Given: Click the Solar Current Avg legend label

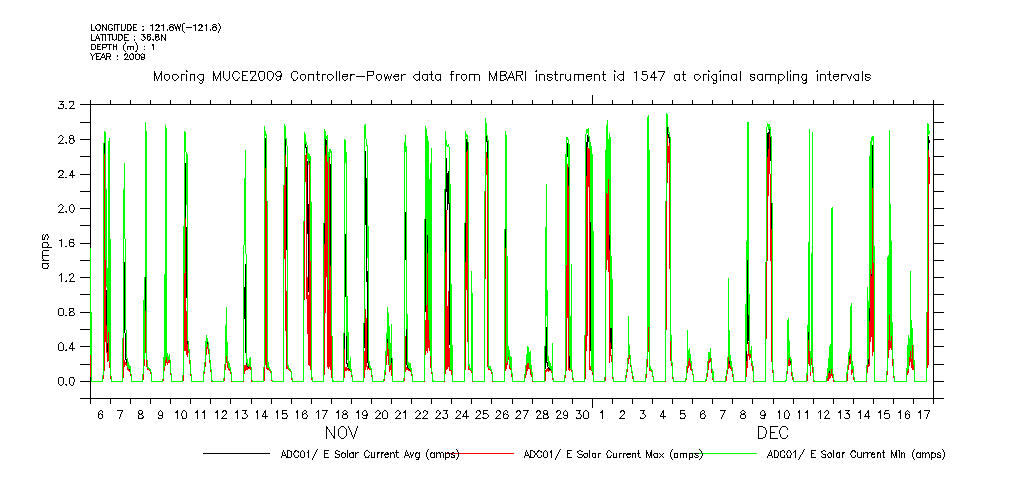Looking at the screenshot, I should click(370, 454).
